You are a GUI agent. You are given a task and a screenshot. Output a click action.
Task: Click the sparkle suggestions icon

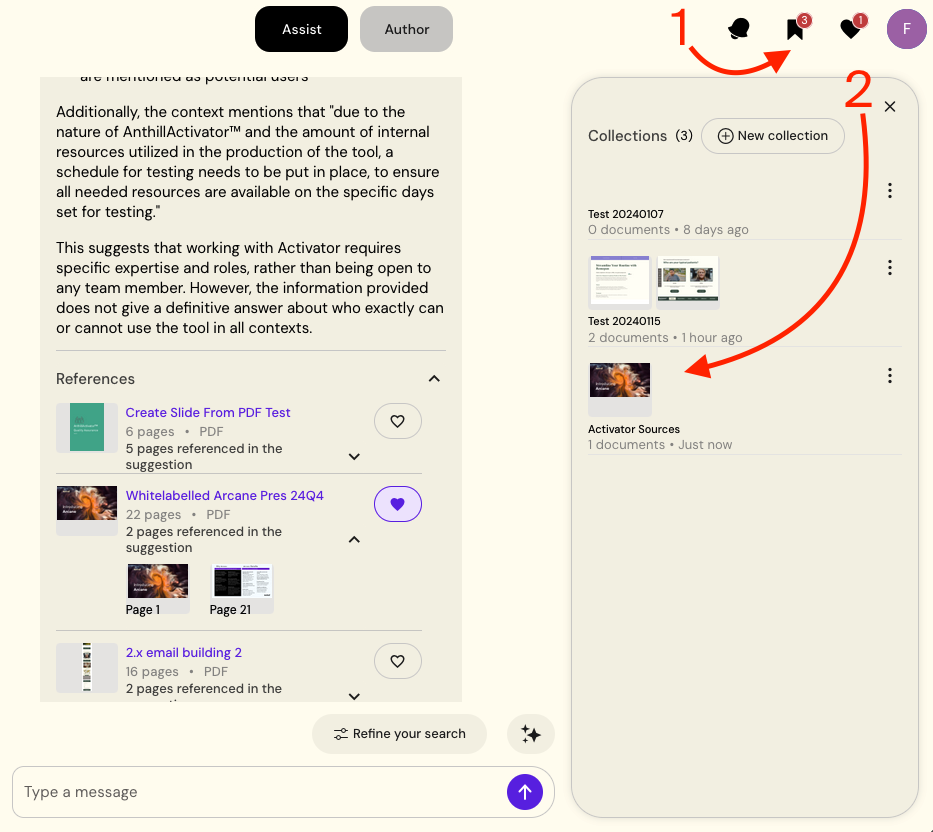[x=531, y=734]
